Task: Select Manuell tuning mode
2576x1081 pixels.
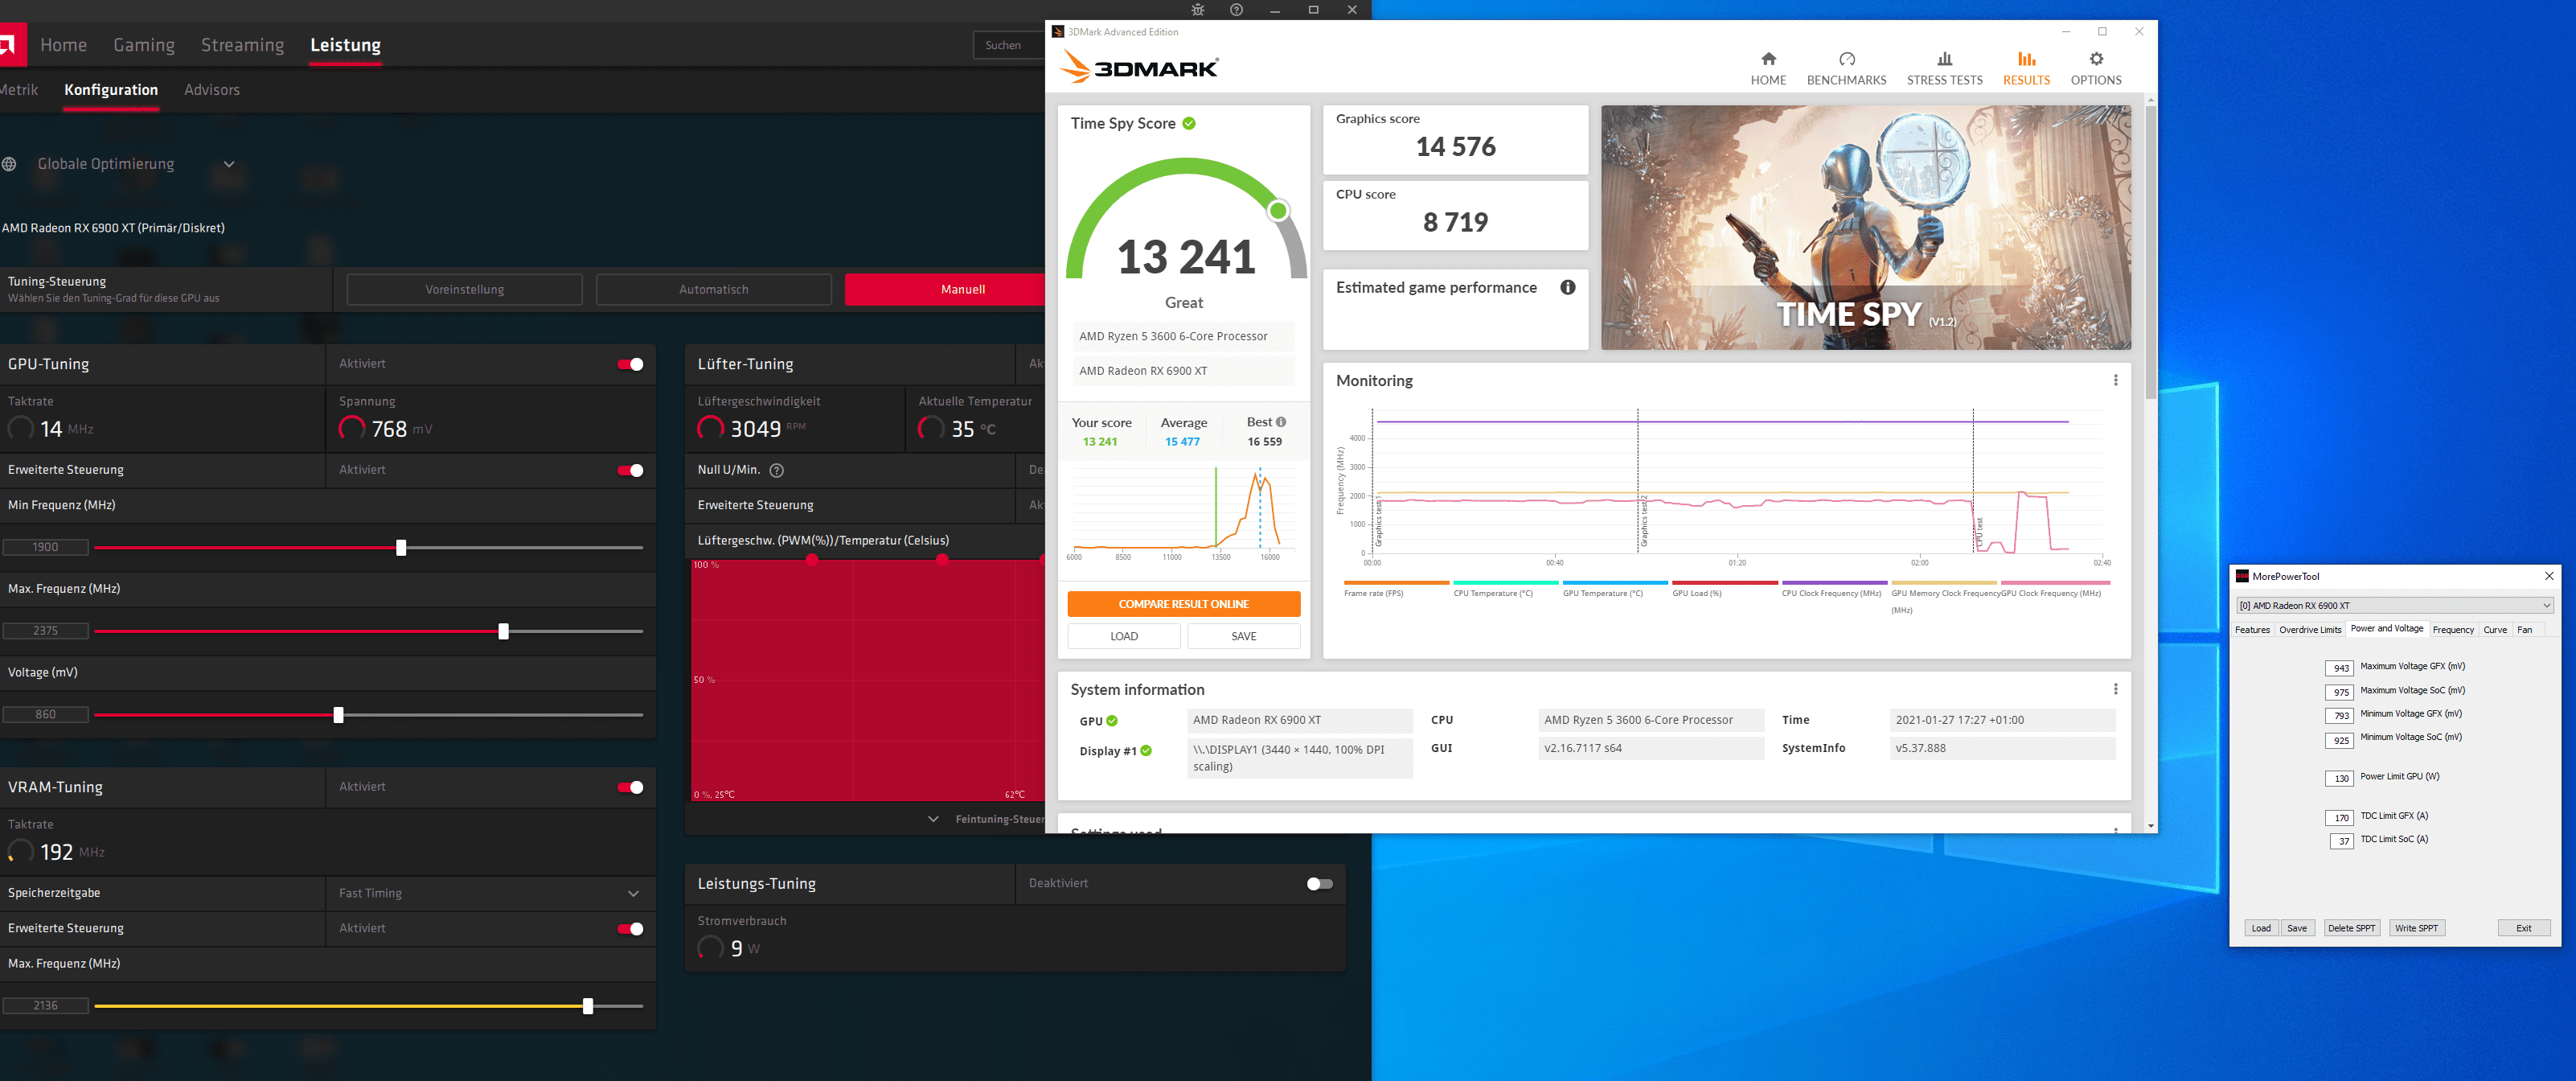Action: [x=945, y=290]
